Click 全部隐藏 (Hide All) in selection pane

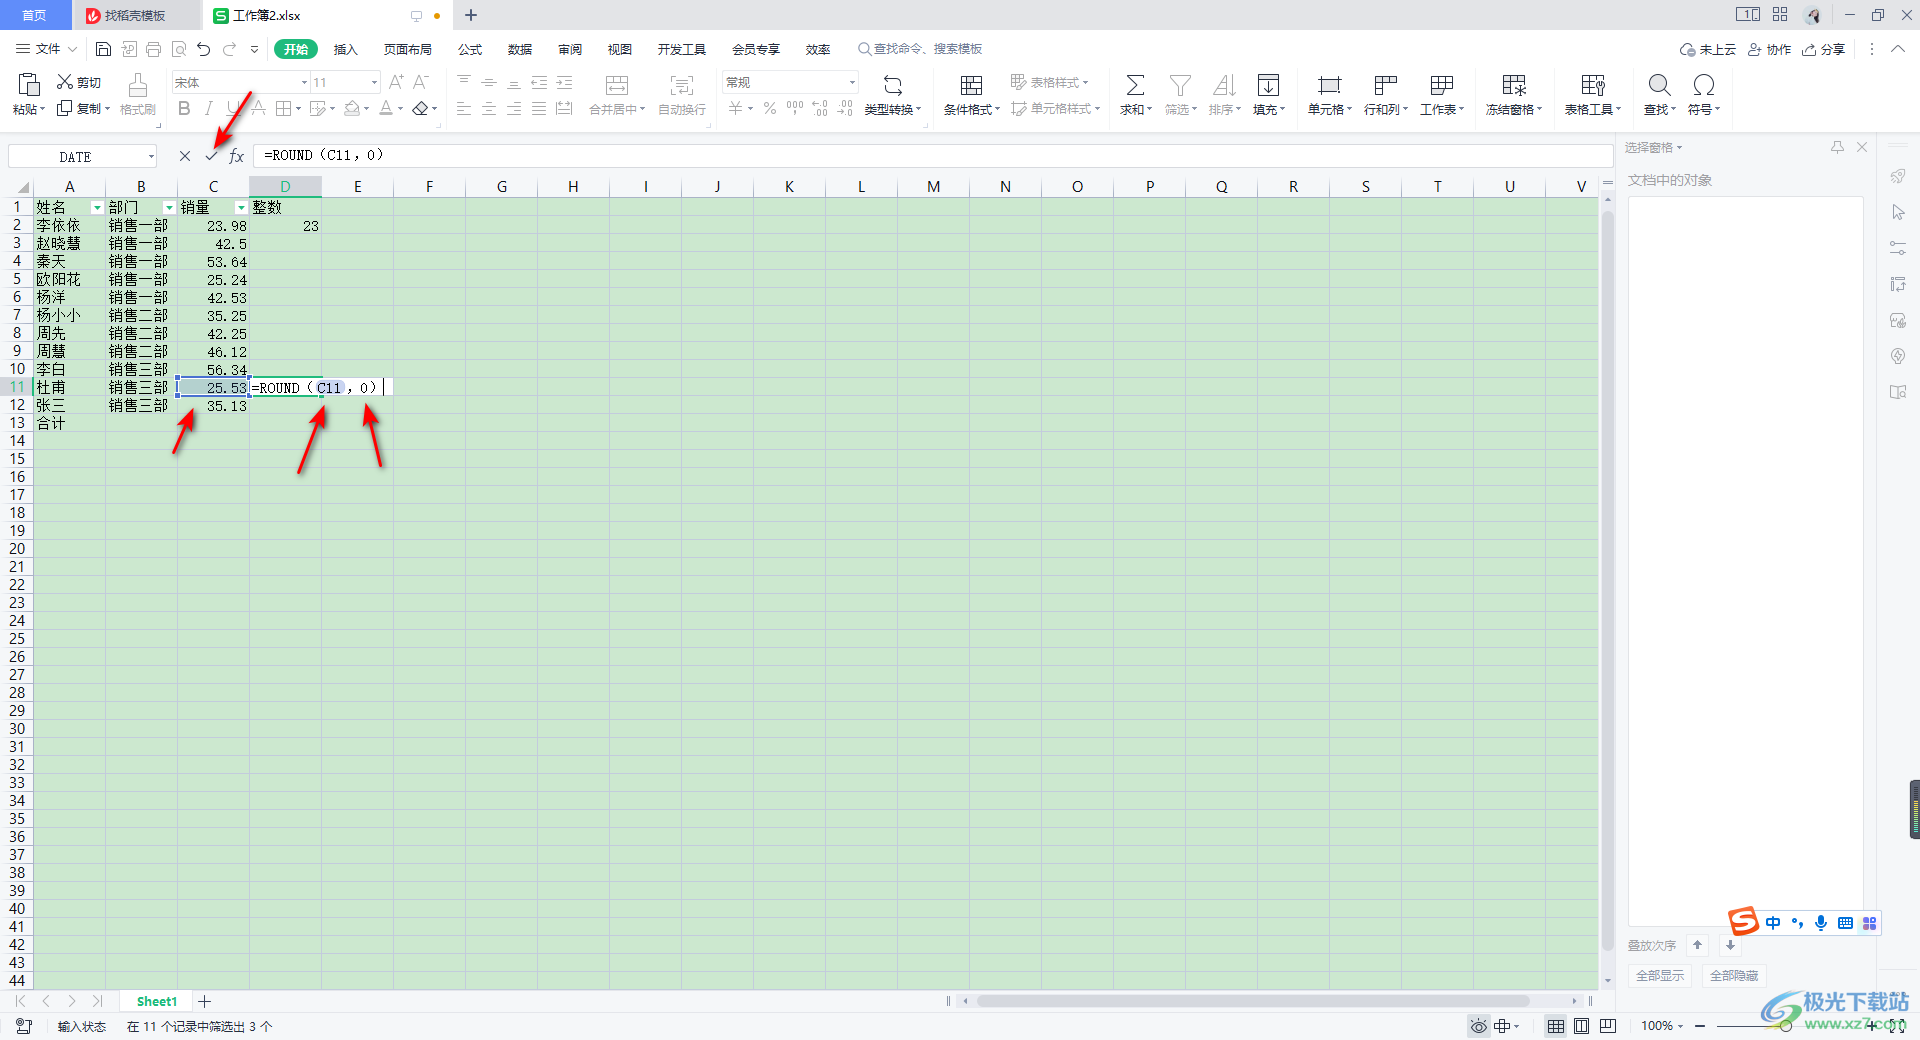(1734, 976)
